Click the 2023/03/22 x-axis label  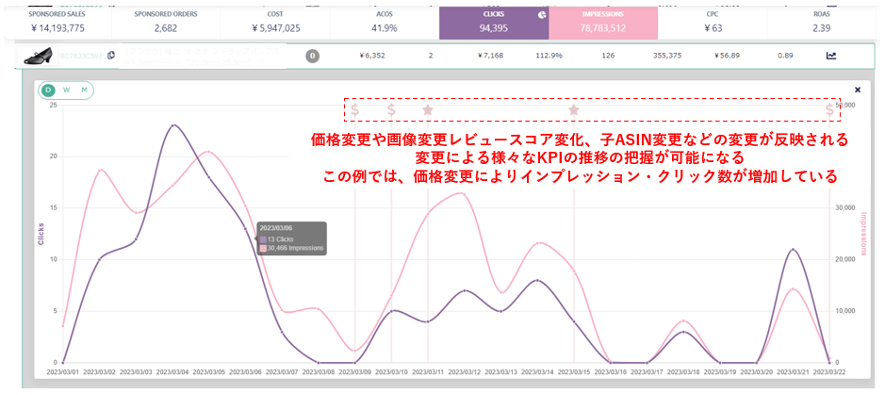[830, 372]
